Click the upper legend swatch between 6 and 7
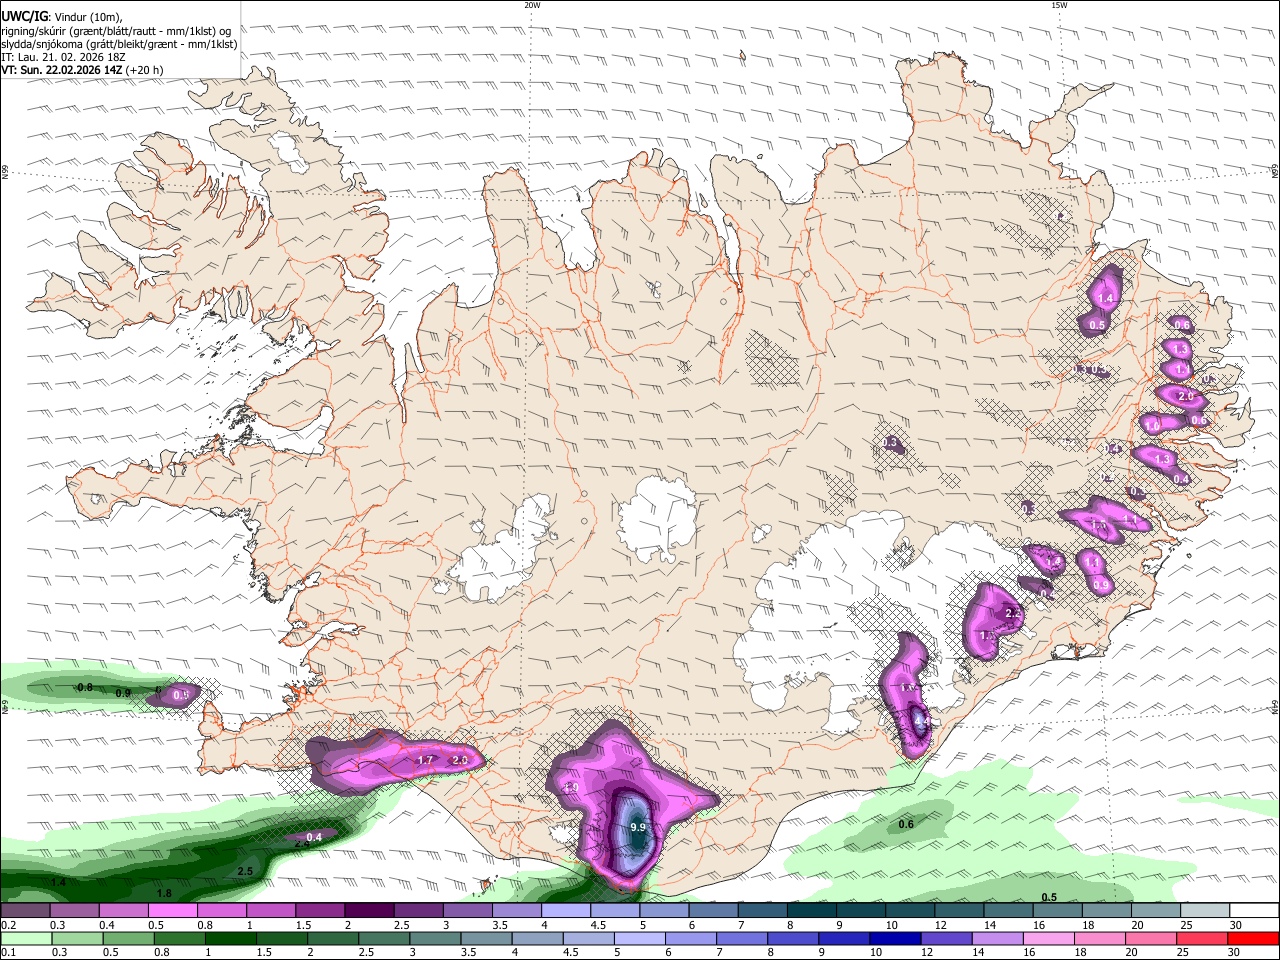1280x960 pixels. [x=713, y=911]
